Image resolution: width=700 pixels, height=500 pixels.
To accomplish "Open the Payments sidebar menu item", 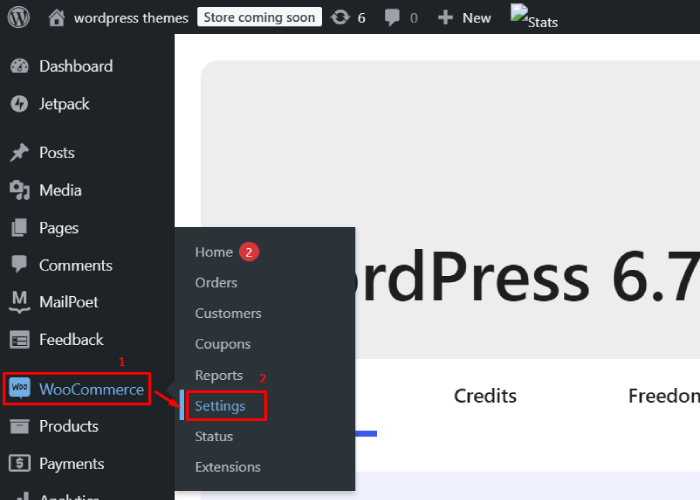I will click(x=71, y=464).
